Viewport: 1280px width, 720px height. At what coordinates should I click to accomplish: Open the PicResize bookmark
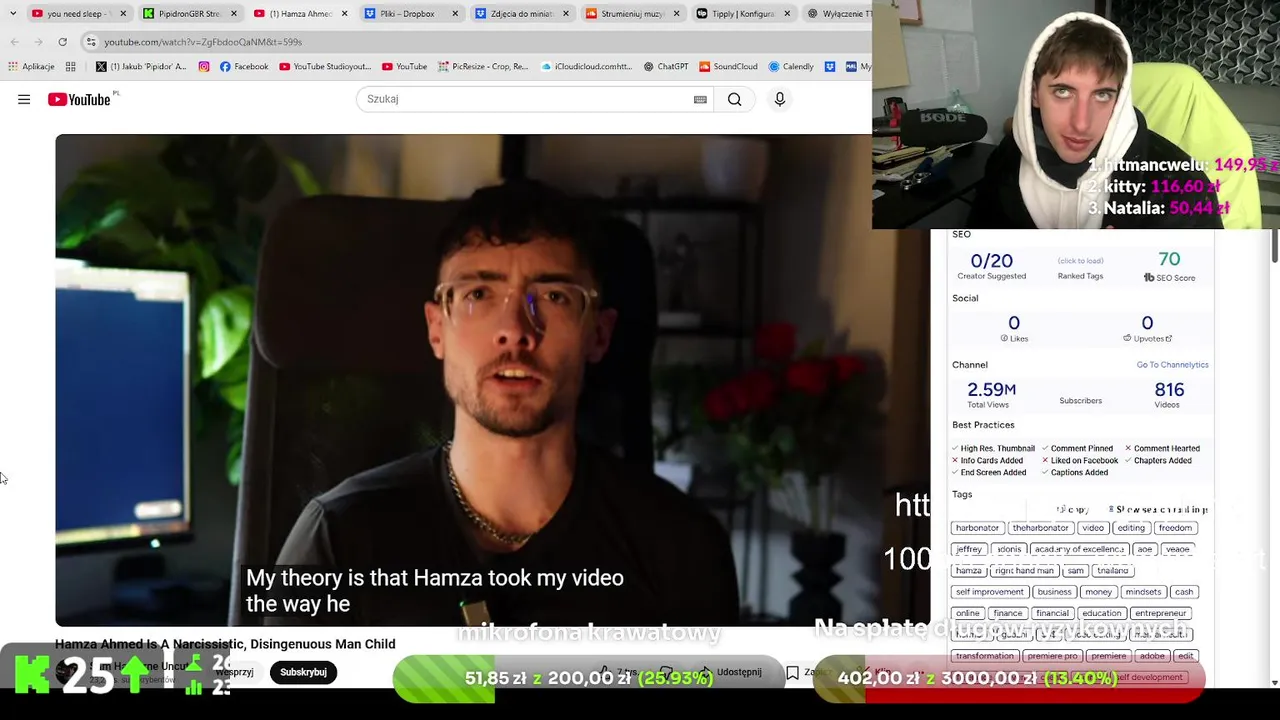click(483, 67)
